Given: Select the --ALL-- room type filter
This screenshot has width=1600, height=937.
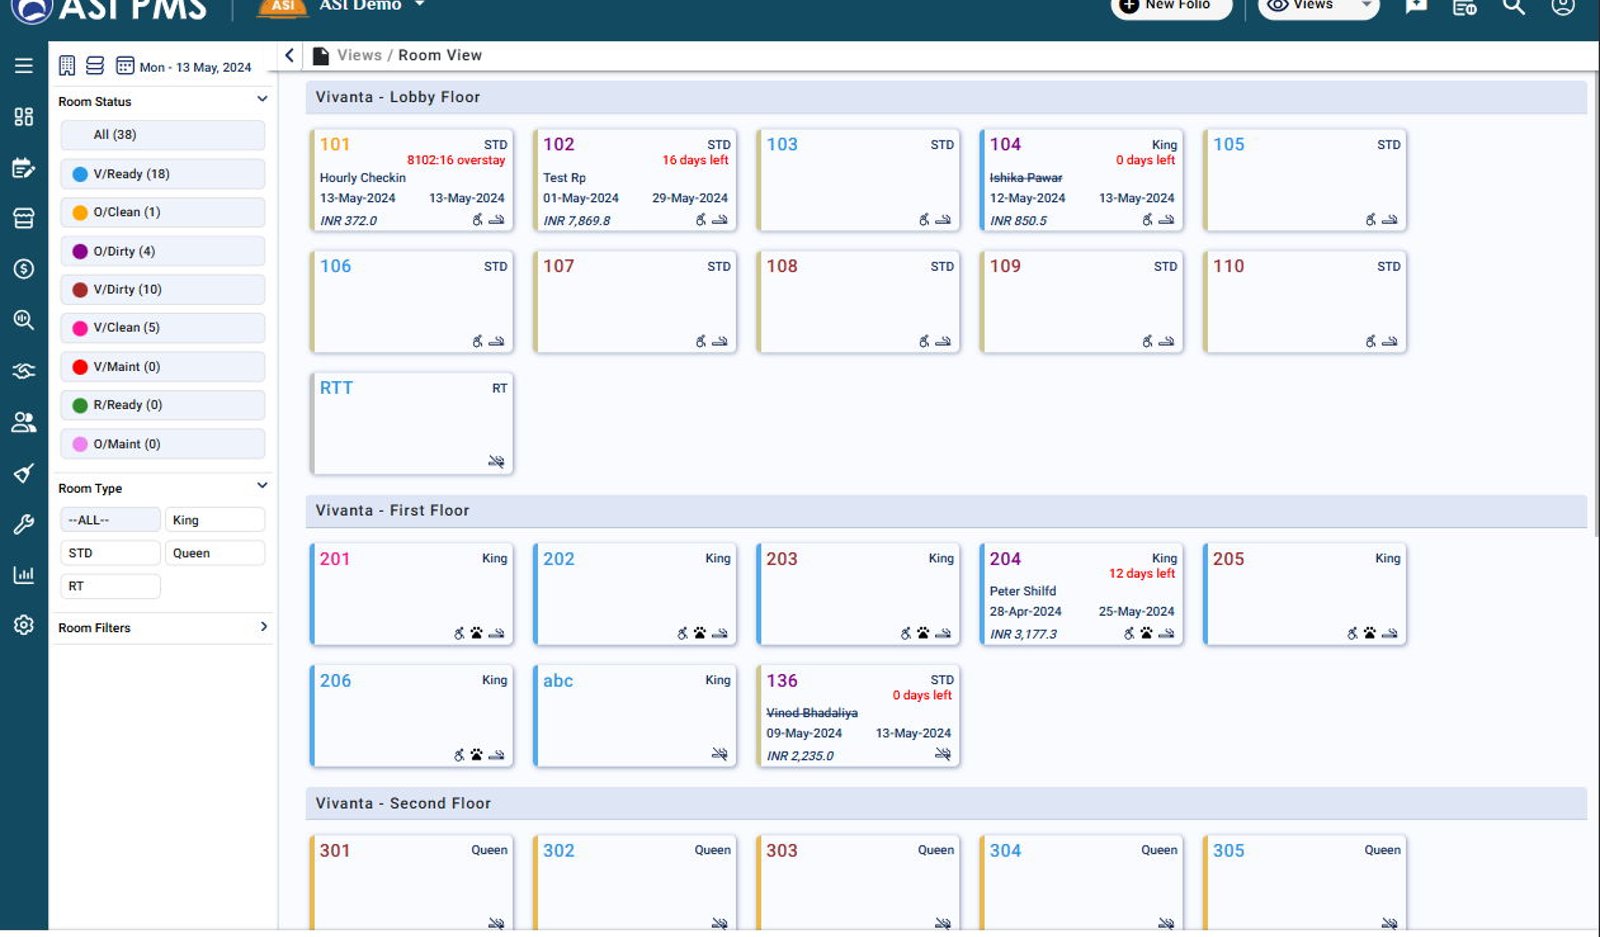Looking at the screenshot, I should click(110, 520).
